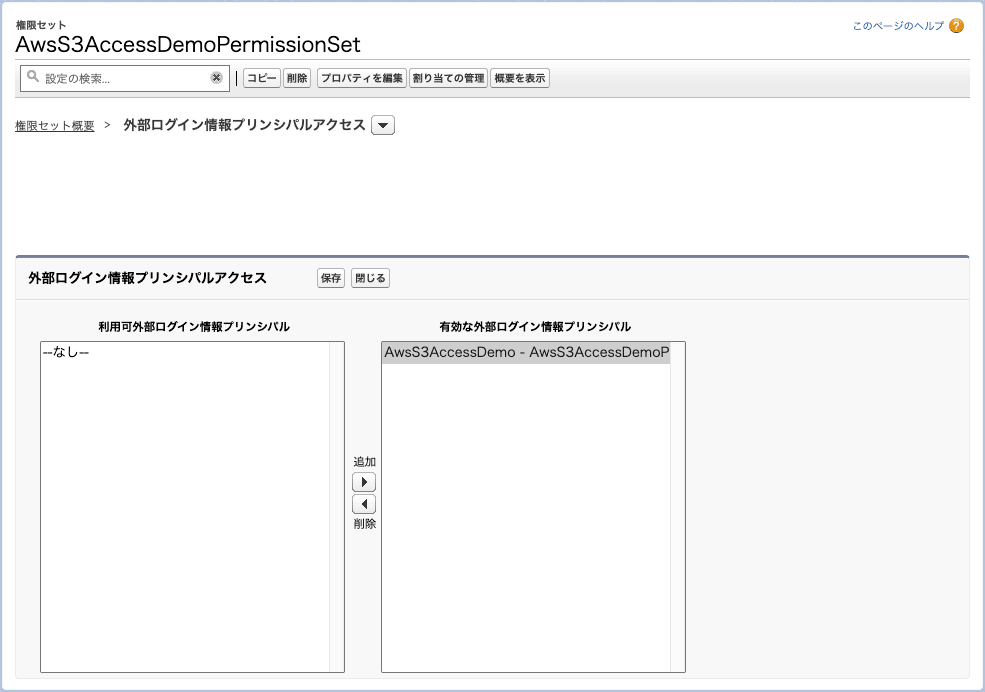Clear the settings search field
The width and height of the screenshot is (985, 692).
point(216,78)
